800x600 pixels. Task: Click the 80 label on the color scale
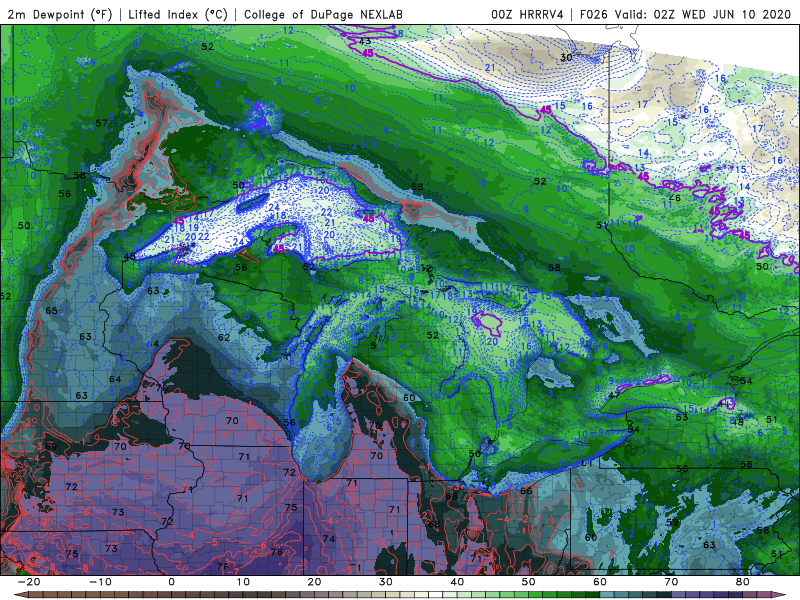(x=743, y=582)
